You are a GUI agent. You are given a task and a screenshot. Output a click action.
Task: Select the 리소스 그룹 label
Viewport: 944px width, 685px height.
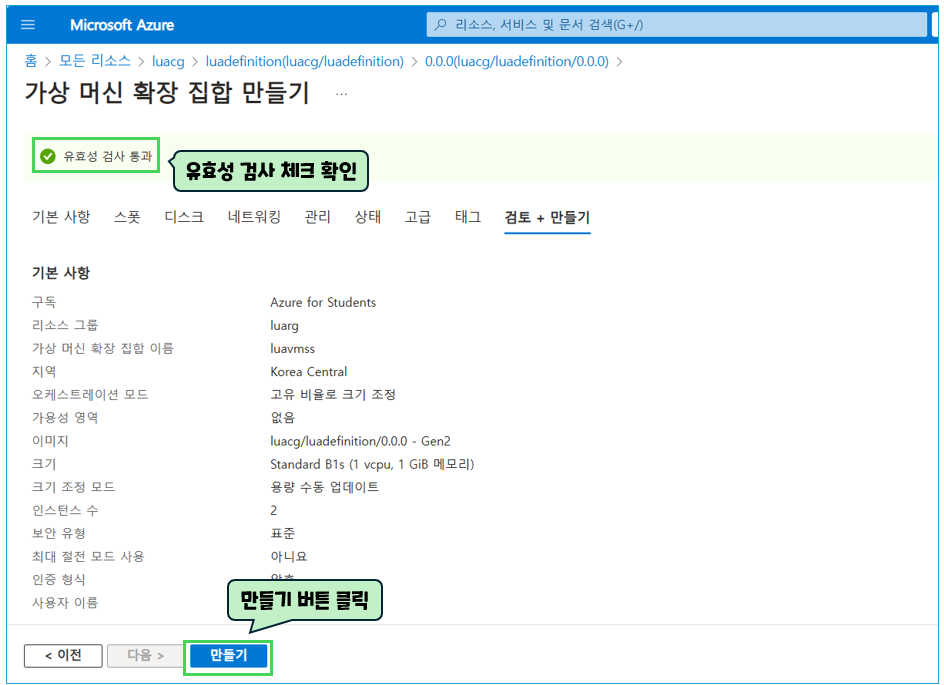pos(65,326)
